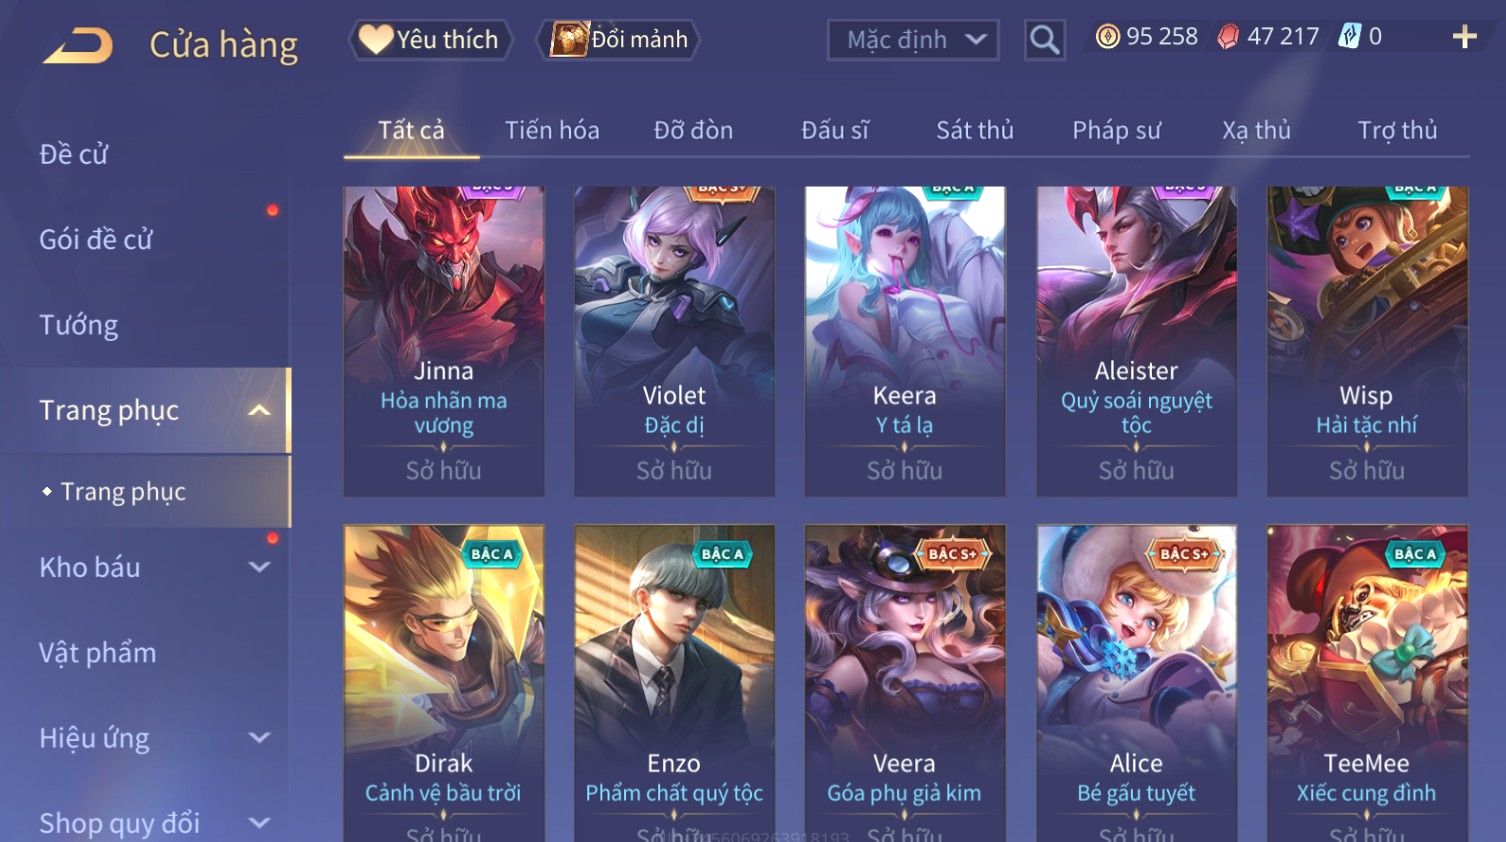Expand the Kho báu sidebar section
Viewport: 1506px width, 842px height.
tap(259, 567)
